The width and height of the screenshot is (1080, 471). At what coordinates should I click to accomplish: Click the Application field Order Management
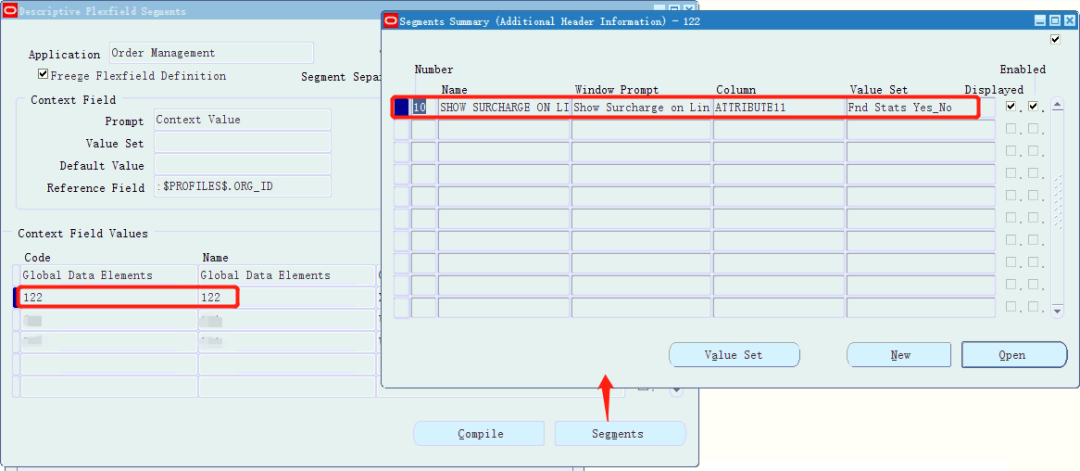pyautogui.click(x=211, y=53)
